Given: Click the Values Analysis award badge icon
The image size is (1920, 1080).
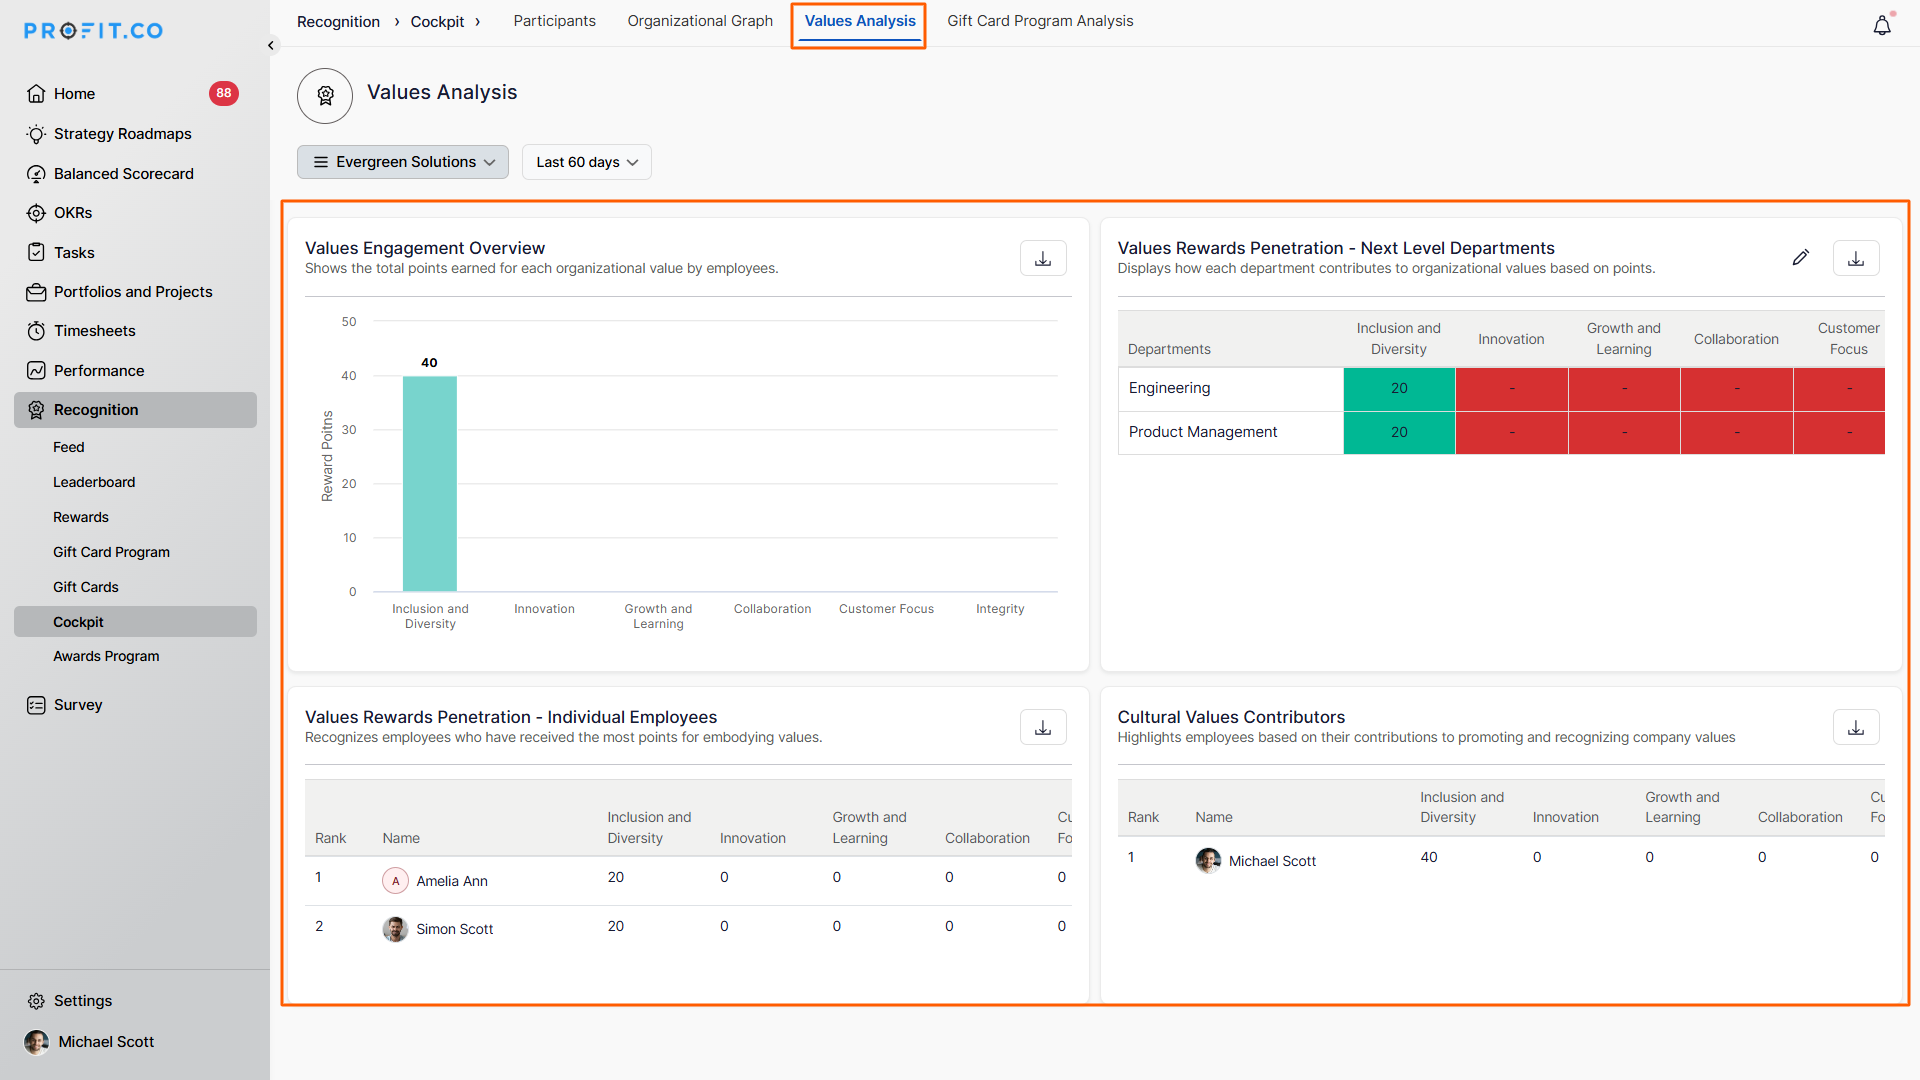Looking at the screenshot, I should [325, 96].
